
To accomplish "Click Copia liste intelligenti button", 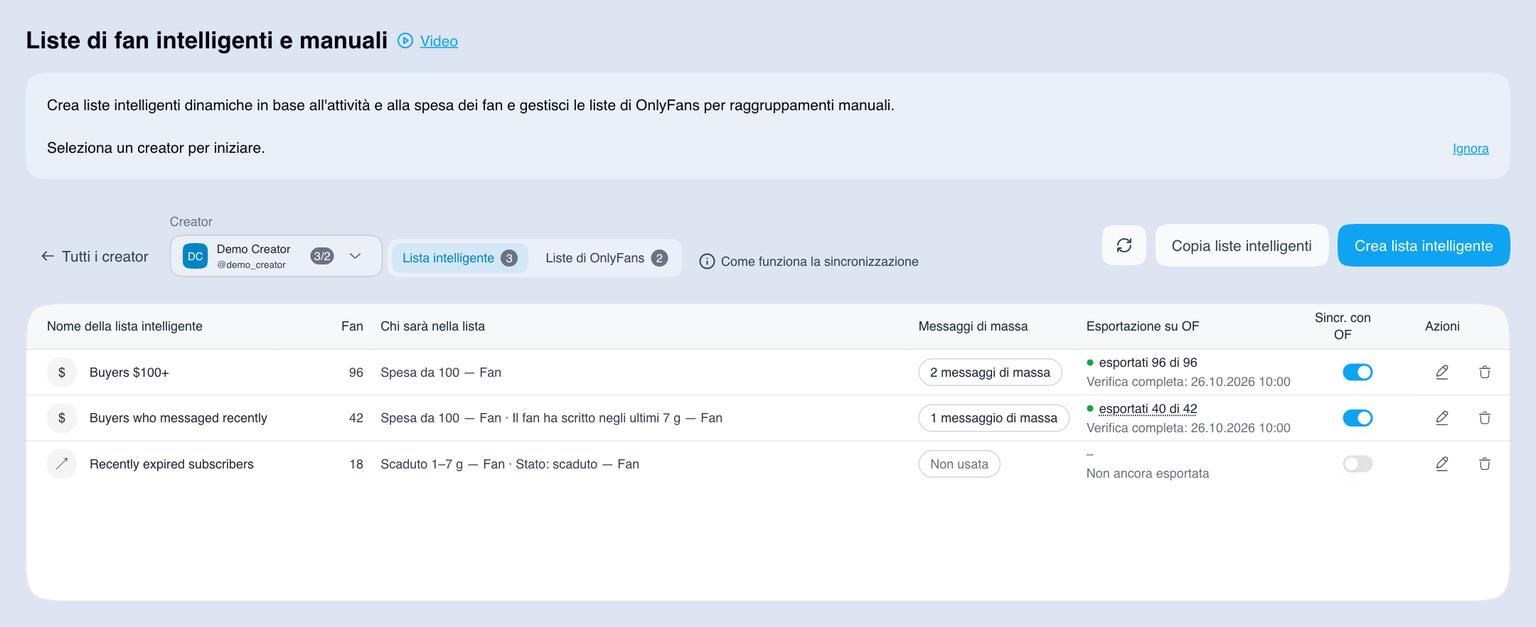I will click(x=1242, y=245).
